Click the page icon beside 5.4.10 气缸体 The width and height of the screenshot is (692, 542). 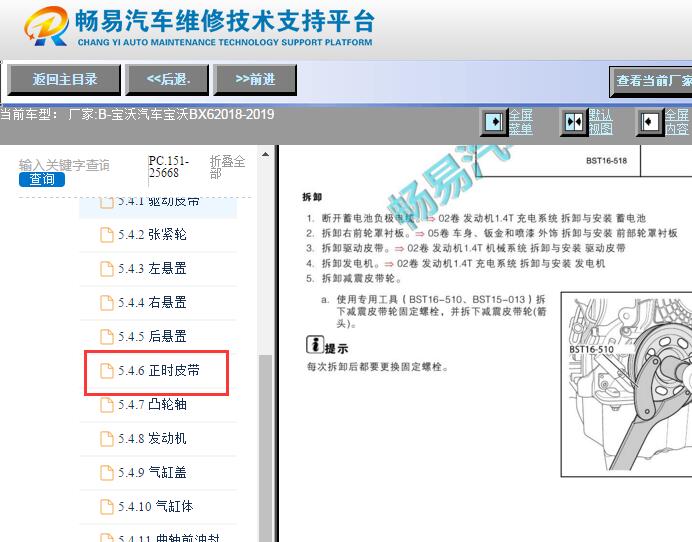(106, 507)
